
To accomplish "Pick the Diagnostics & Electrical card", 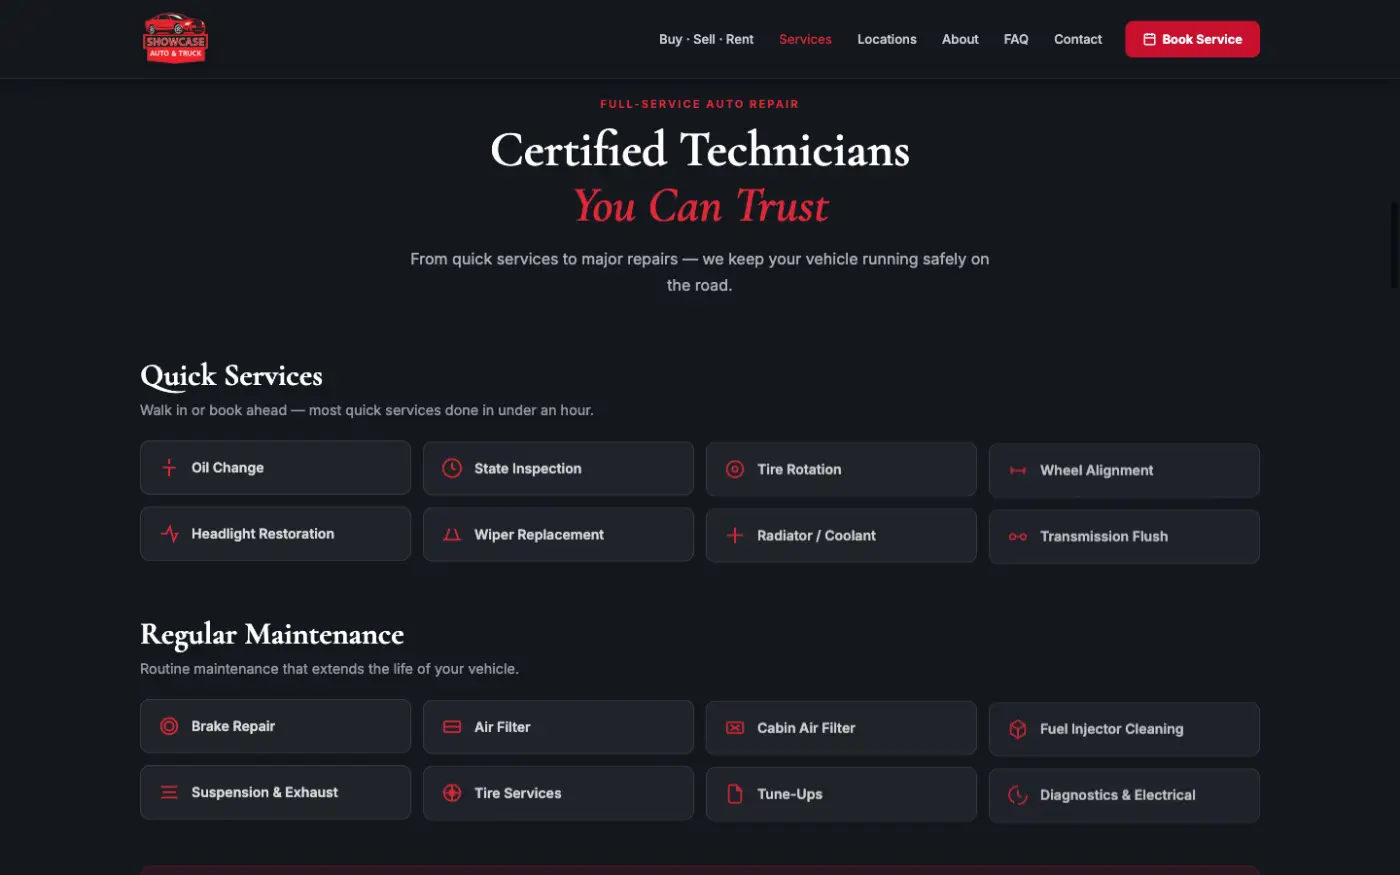I will (x=1123, y=795).
